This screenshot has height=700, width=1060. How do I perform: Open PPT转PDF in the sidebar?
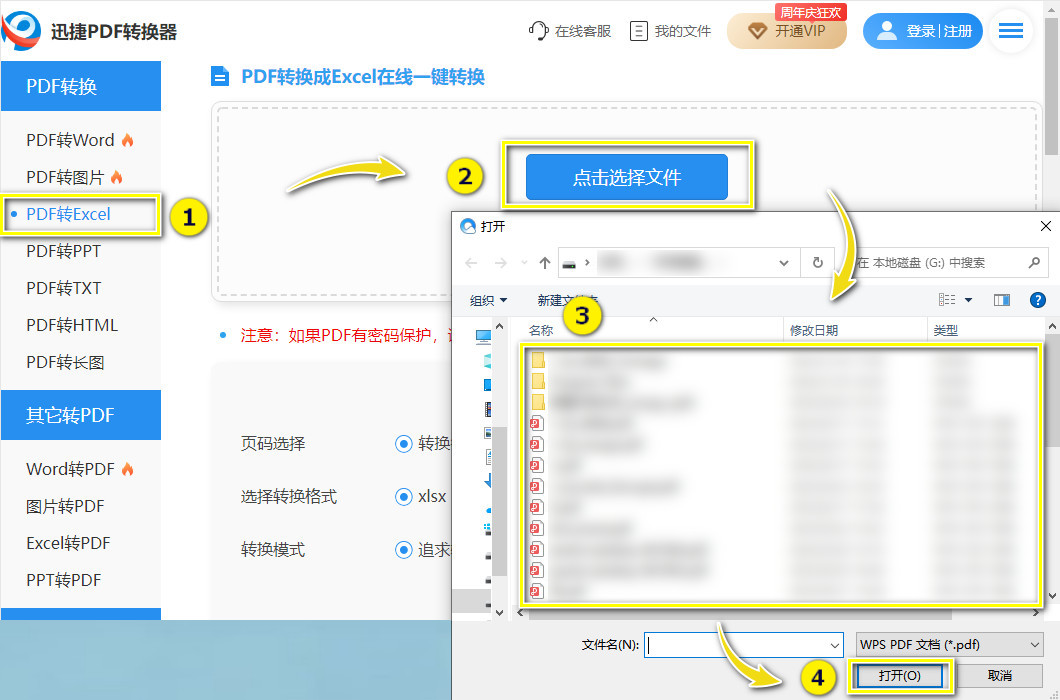pos(64,580)
